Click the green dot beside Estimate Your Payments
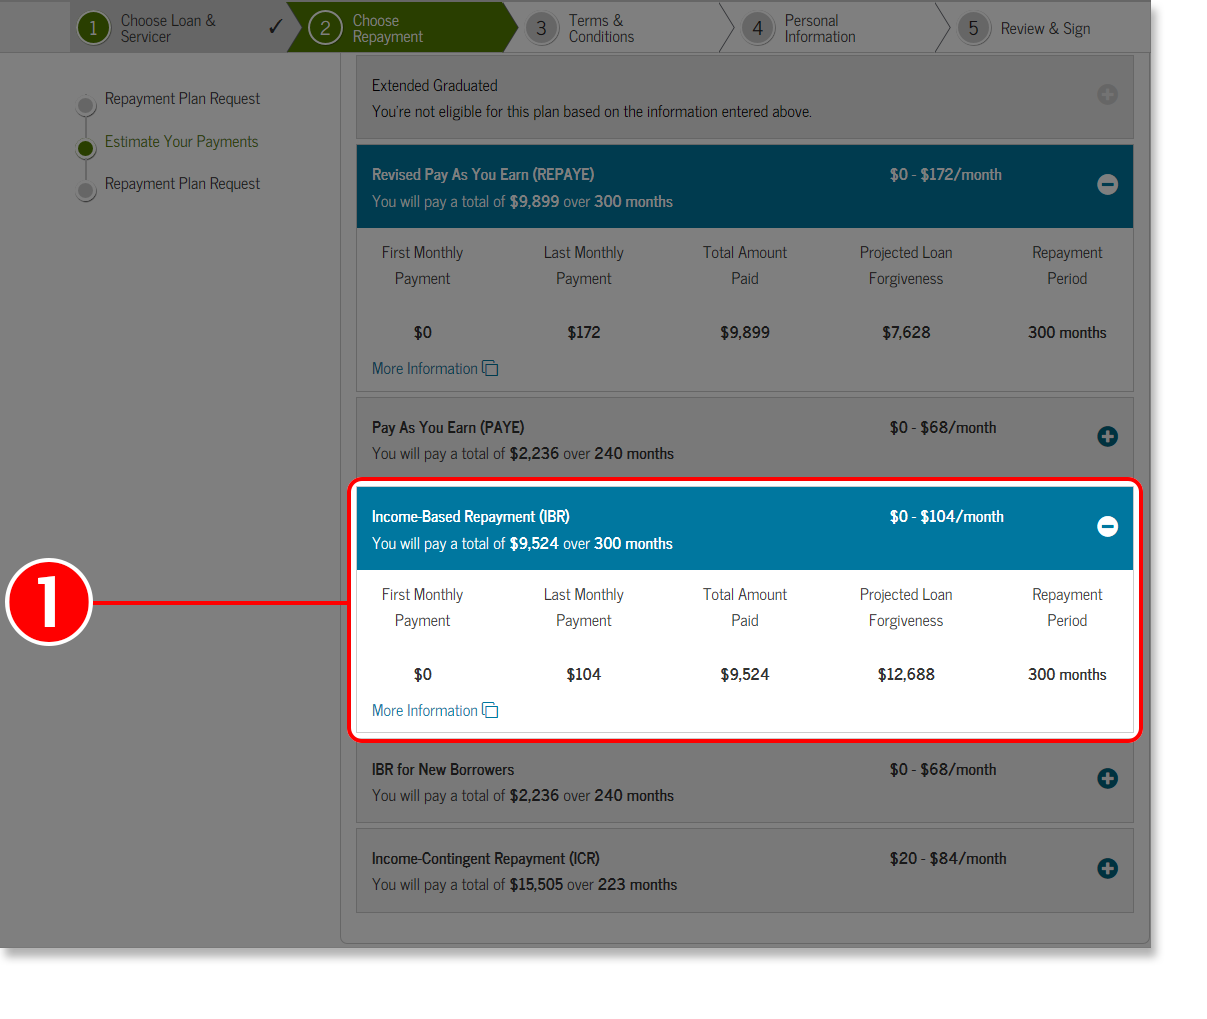Image resolution: width=1207 pixels, height=1019 pixels. (86, 148)
